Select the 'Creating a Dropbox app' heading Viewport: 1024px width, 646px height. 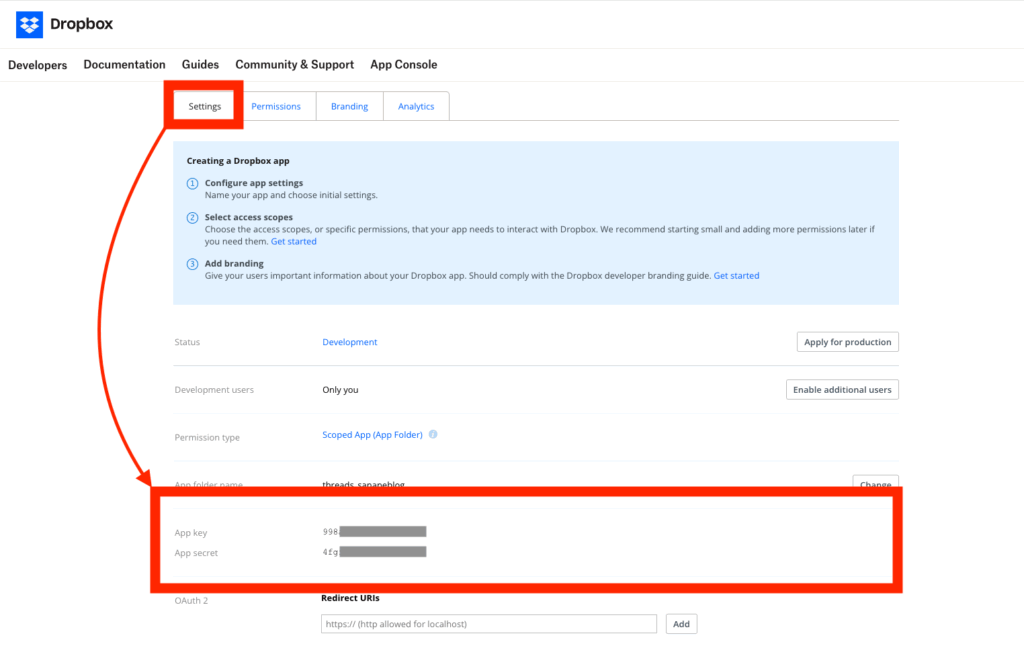point(238,161)
